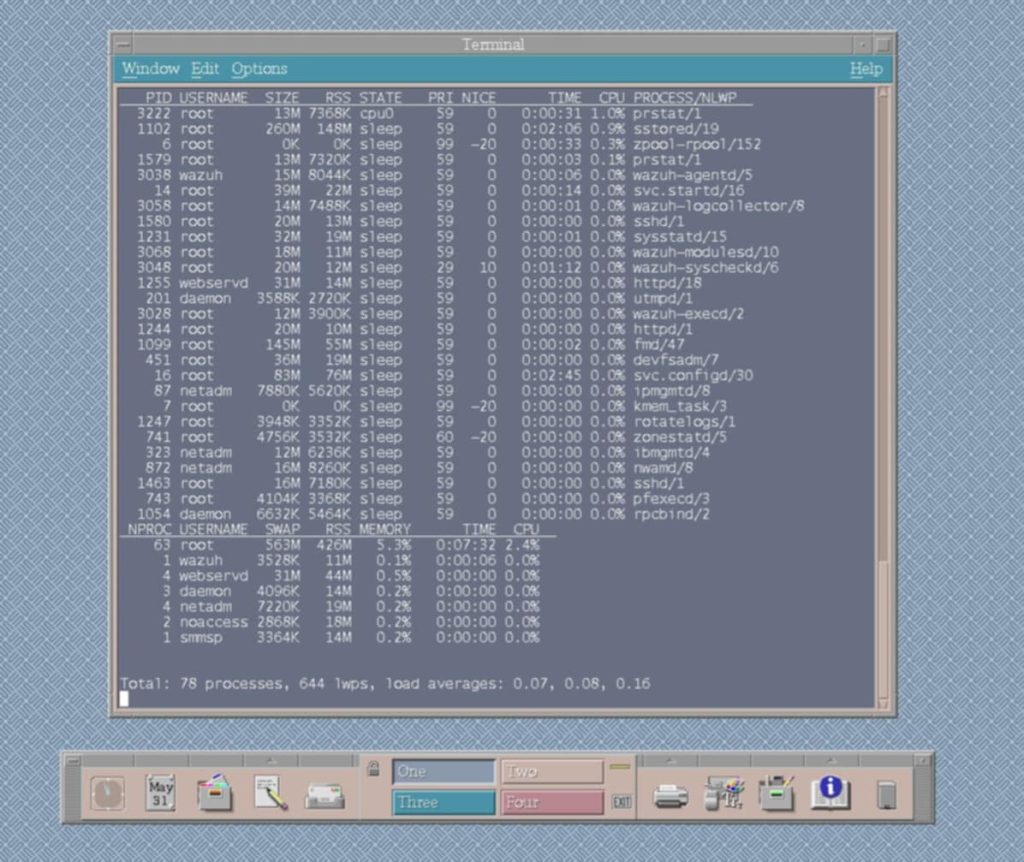This screenshot has height=862, width=1024.
Task: Click the clock icon in the front panel
Action: (107, 794)
